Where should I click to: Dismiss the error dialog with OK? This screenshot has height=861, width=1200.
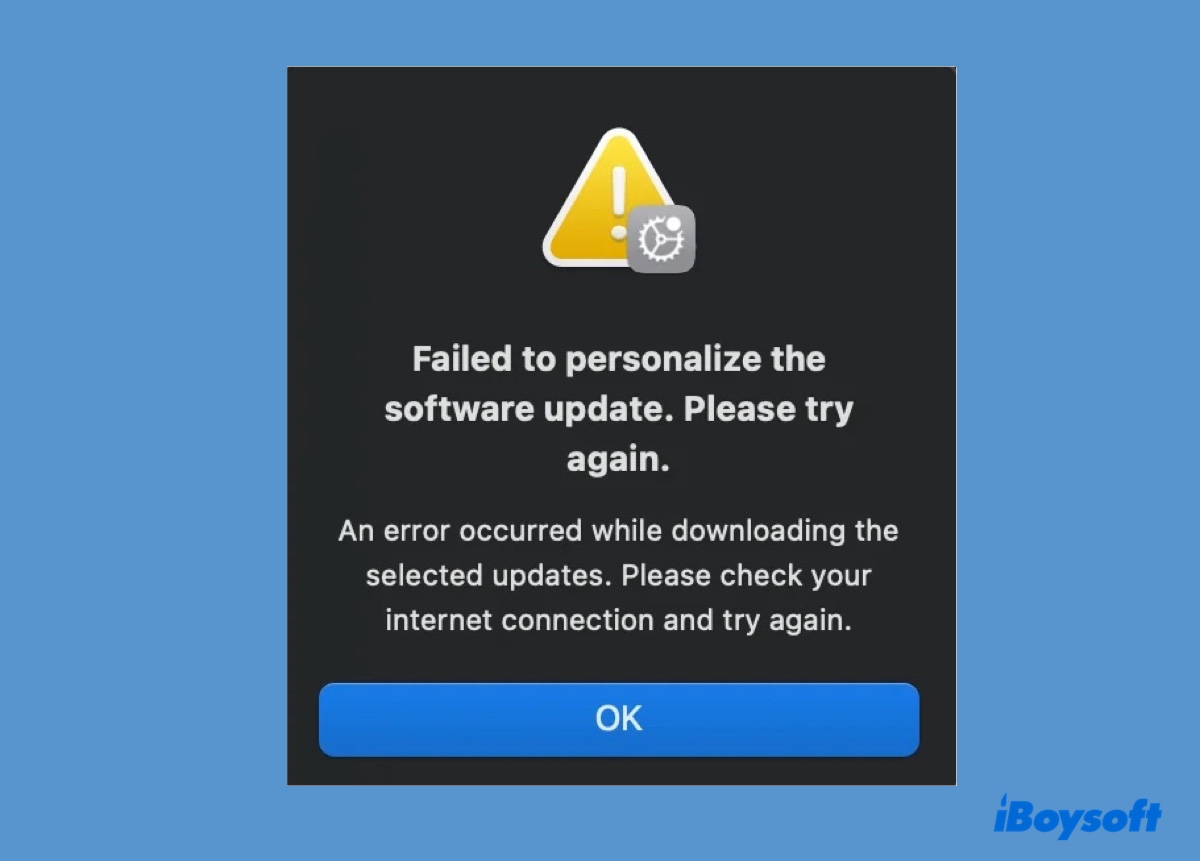point(619,719)
